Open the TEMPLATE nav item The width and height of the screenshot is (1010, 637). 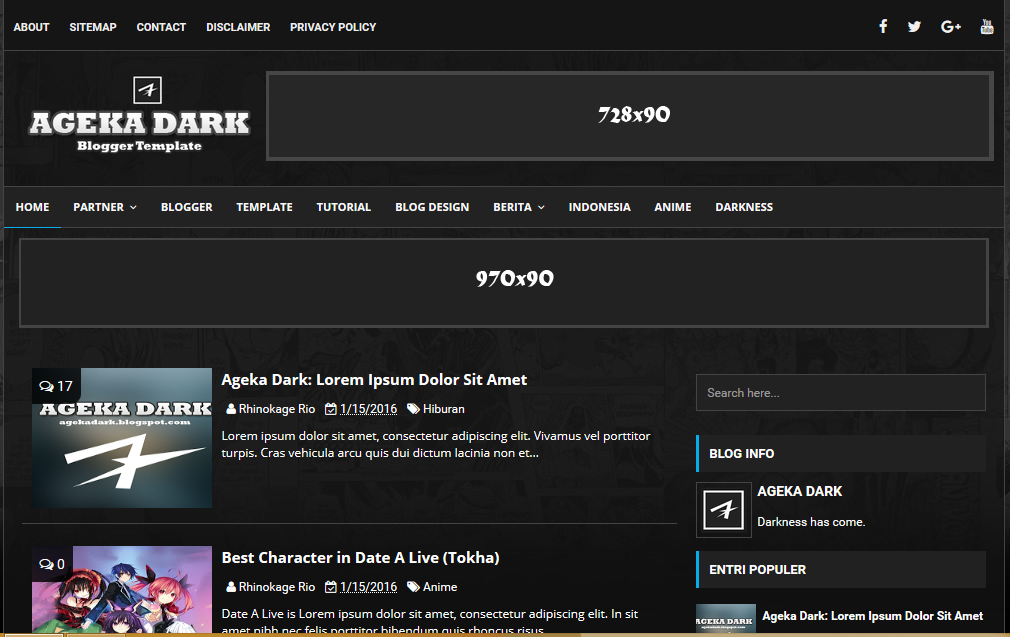pyautogui.click(x=264, y=207)
